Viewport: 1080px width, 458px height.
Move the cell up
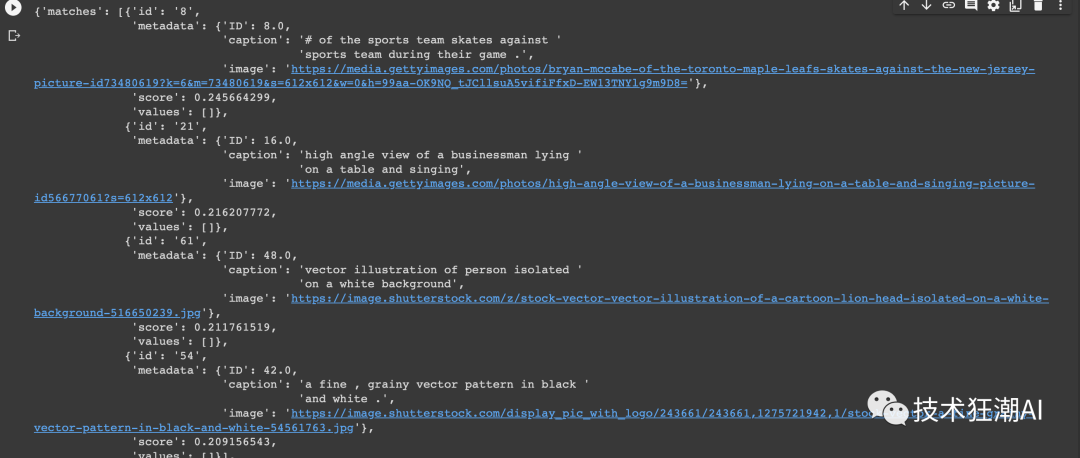(904, 6)
